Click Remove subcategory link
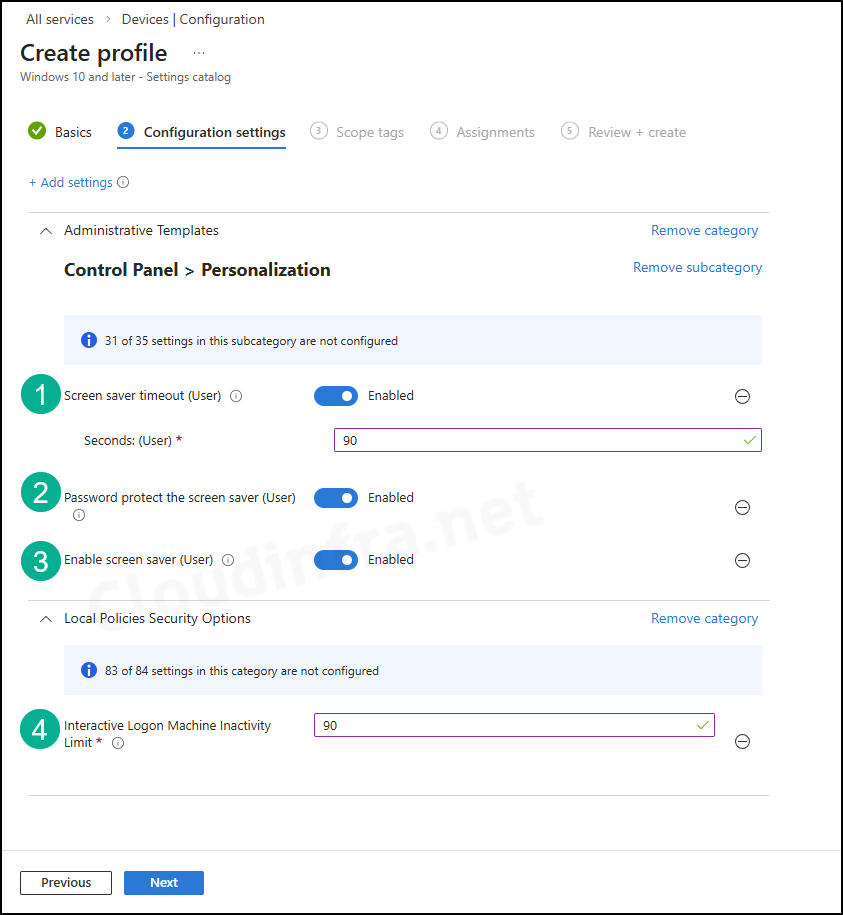The height and width of the screenshot is (915, 843). pyautogui.click(x=697, y=268)
